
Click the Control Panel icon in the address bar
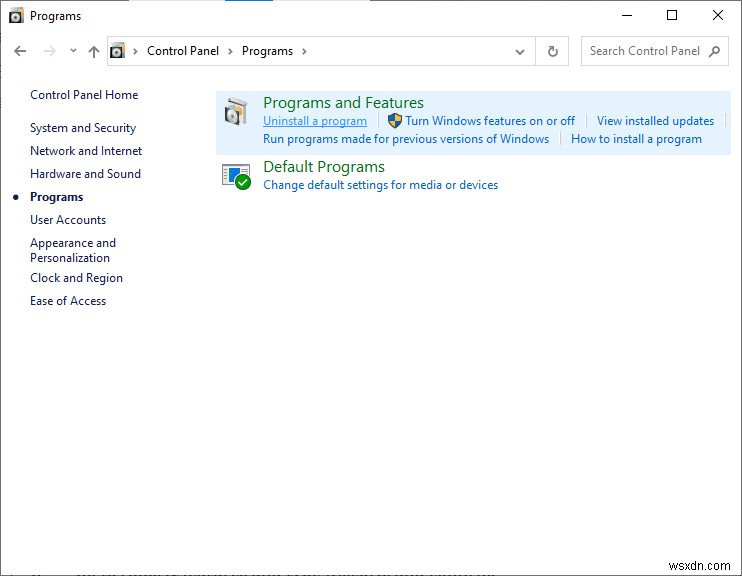[118, 51]
